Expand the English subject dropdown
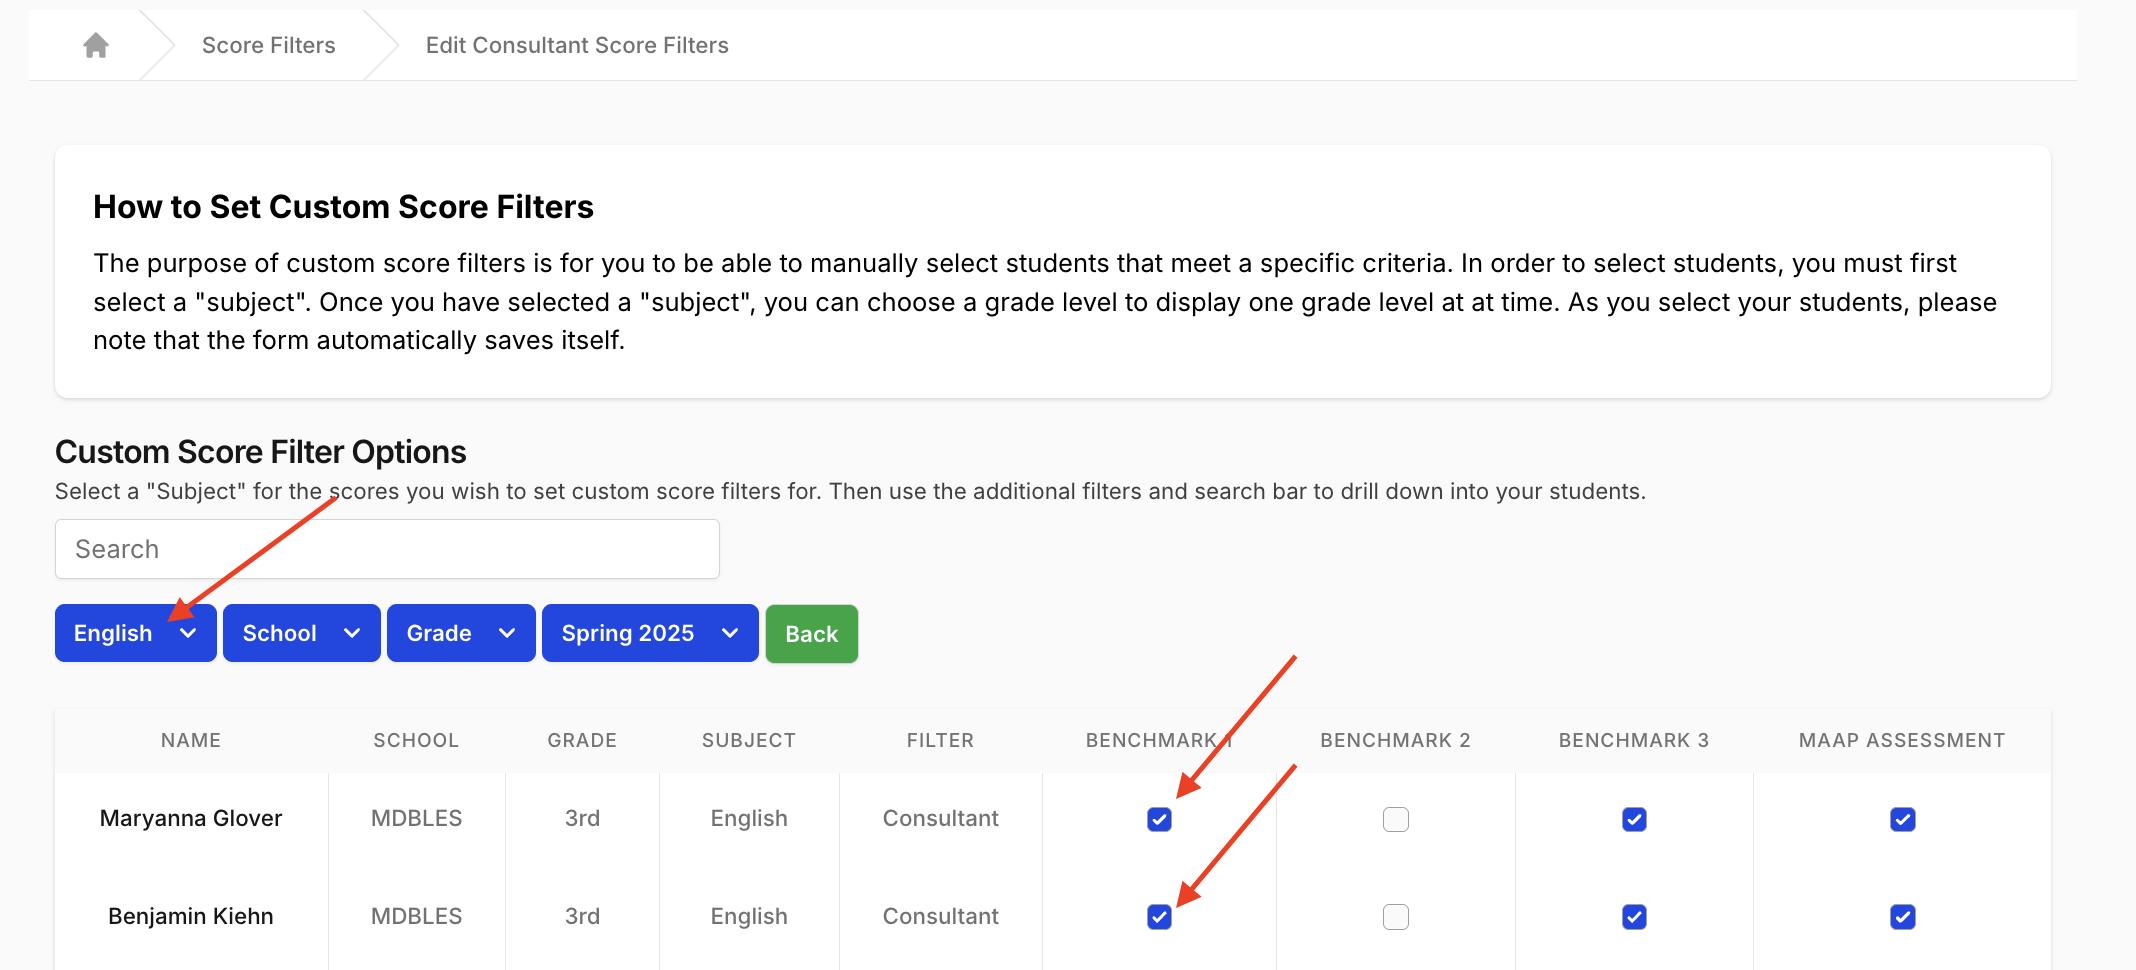Image resolution: width=2136 pixels, height=970 pixels. pos(135,633)
